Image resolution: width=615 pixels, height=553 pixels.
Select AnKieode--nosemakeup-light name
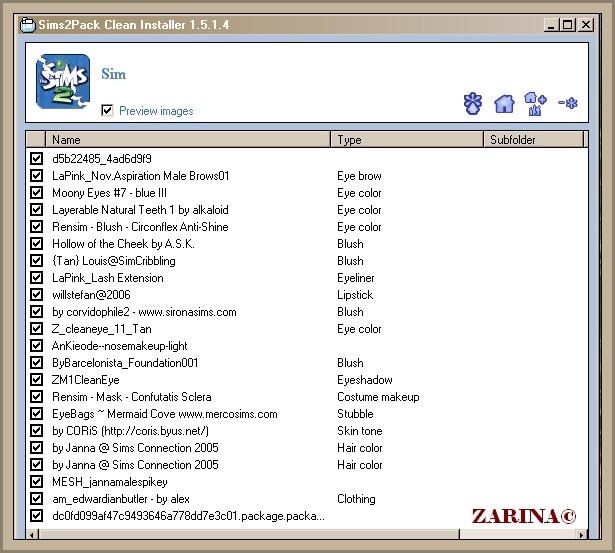[x=120, y=346]
